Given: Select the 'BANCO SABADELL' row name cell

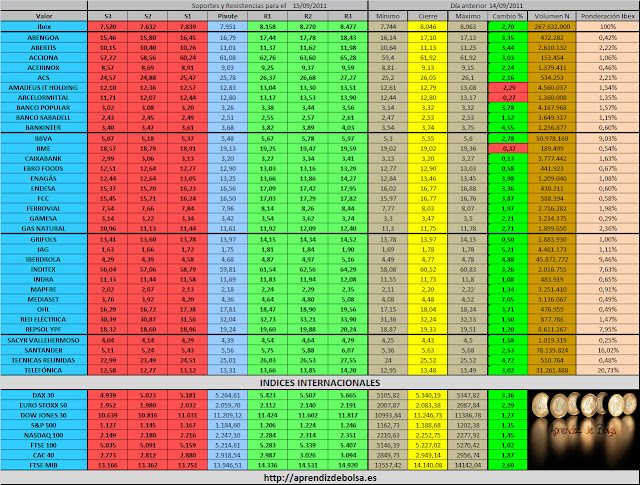Looking at the screenshot, I should tap(44, 118).
